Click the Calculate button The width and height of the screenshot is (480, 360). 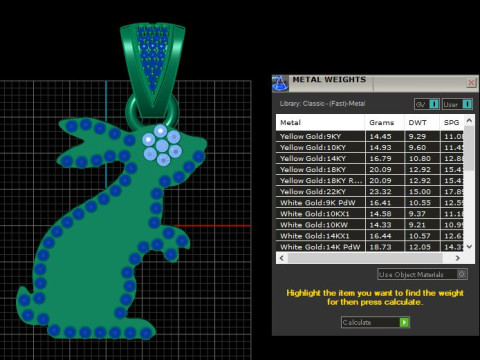point(375,322)
